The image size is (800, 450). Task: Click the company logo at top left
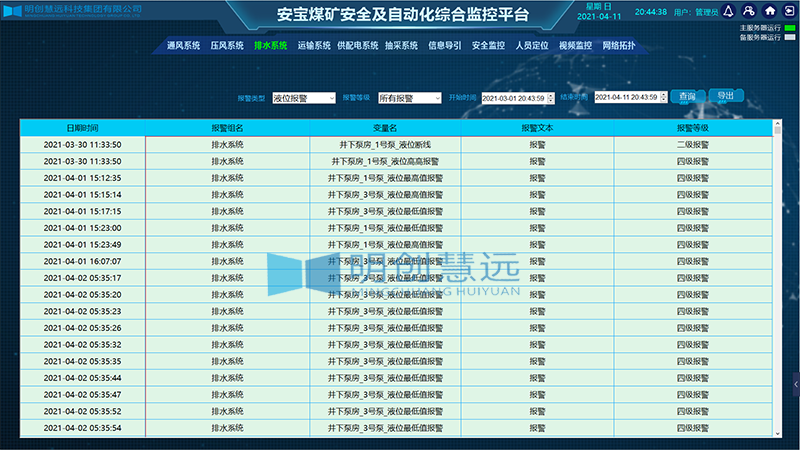pos(12,9)
